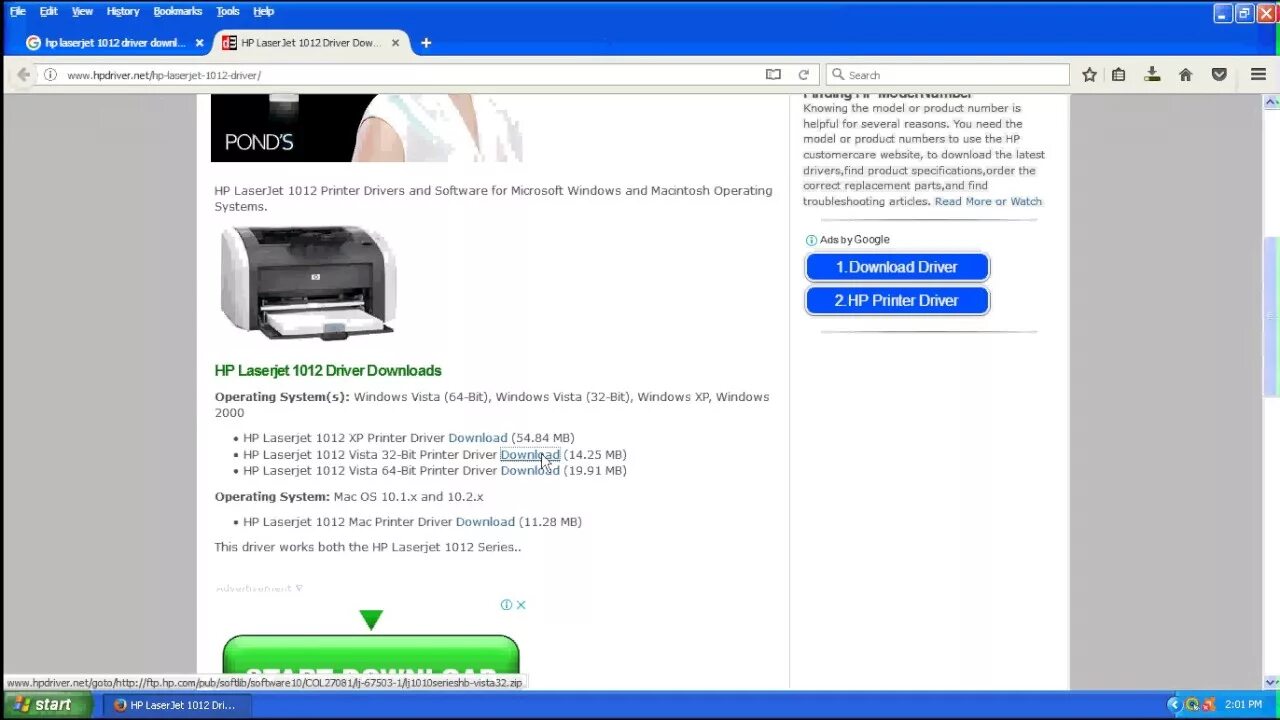Open the Bookmarks menu
1280x720 pixels.
[177, 11]
